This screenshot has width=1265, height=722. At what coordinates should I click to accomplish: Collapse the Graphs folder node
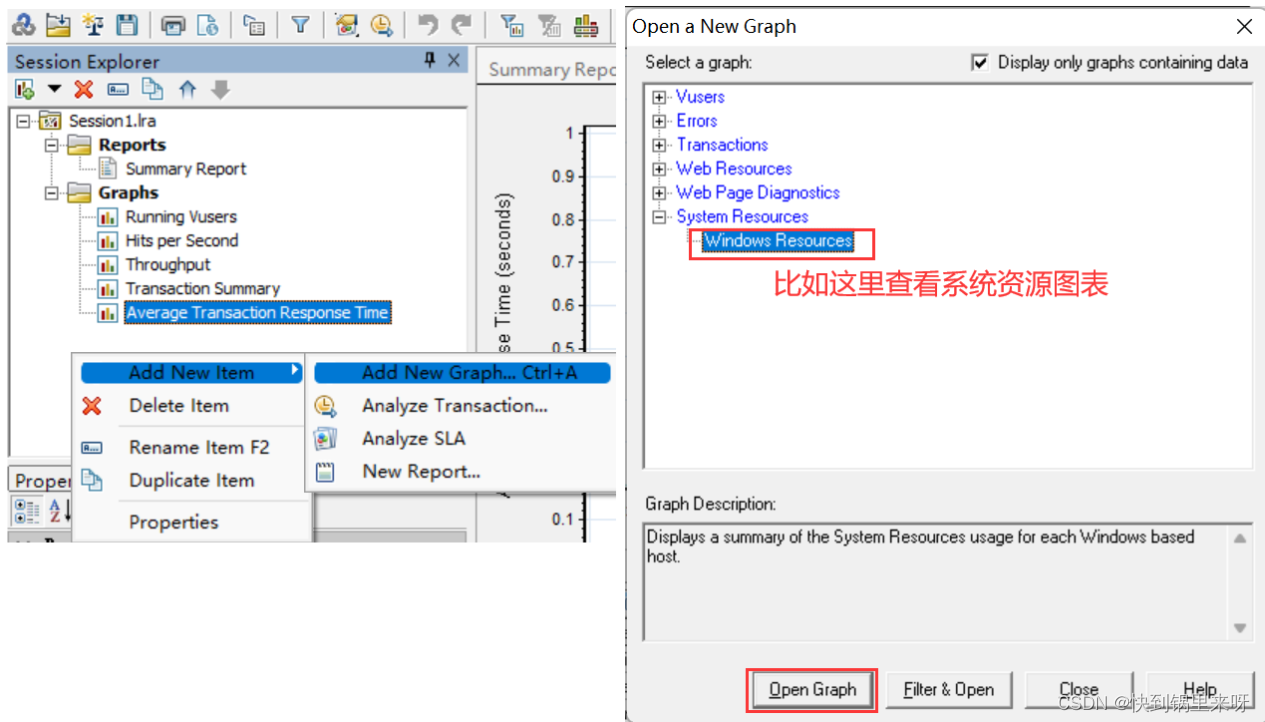tap(51, 193)
